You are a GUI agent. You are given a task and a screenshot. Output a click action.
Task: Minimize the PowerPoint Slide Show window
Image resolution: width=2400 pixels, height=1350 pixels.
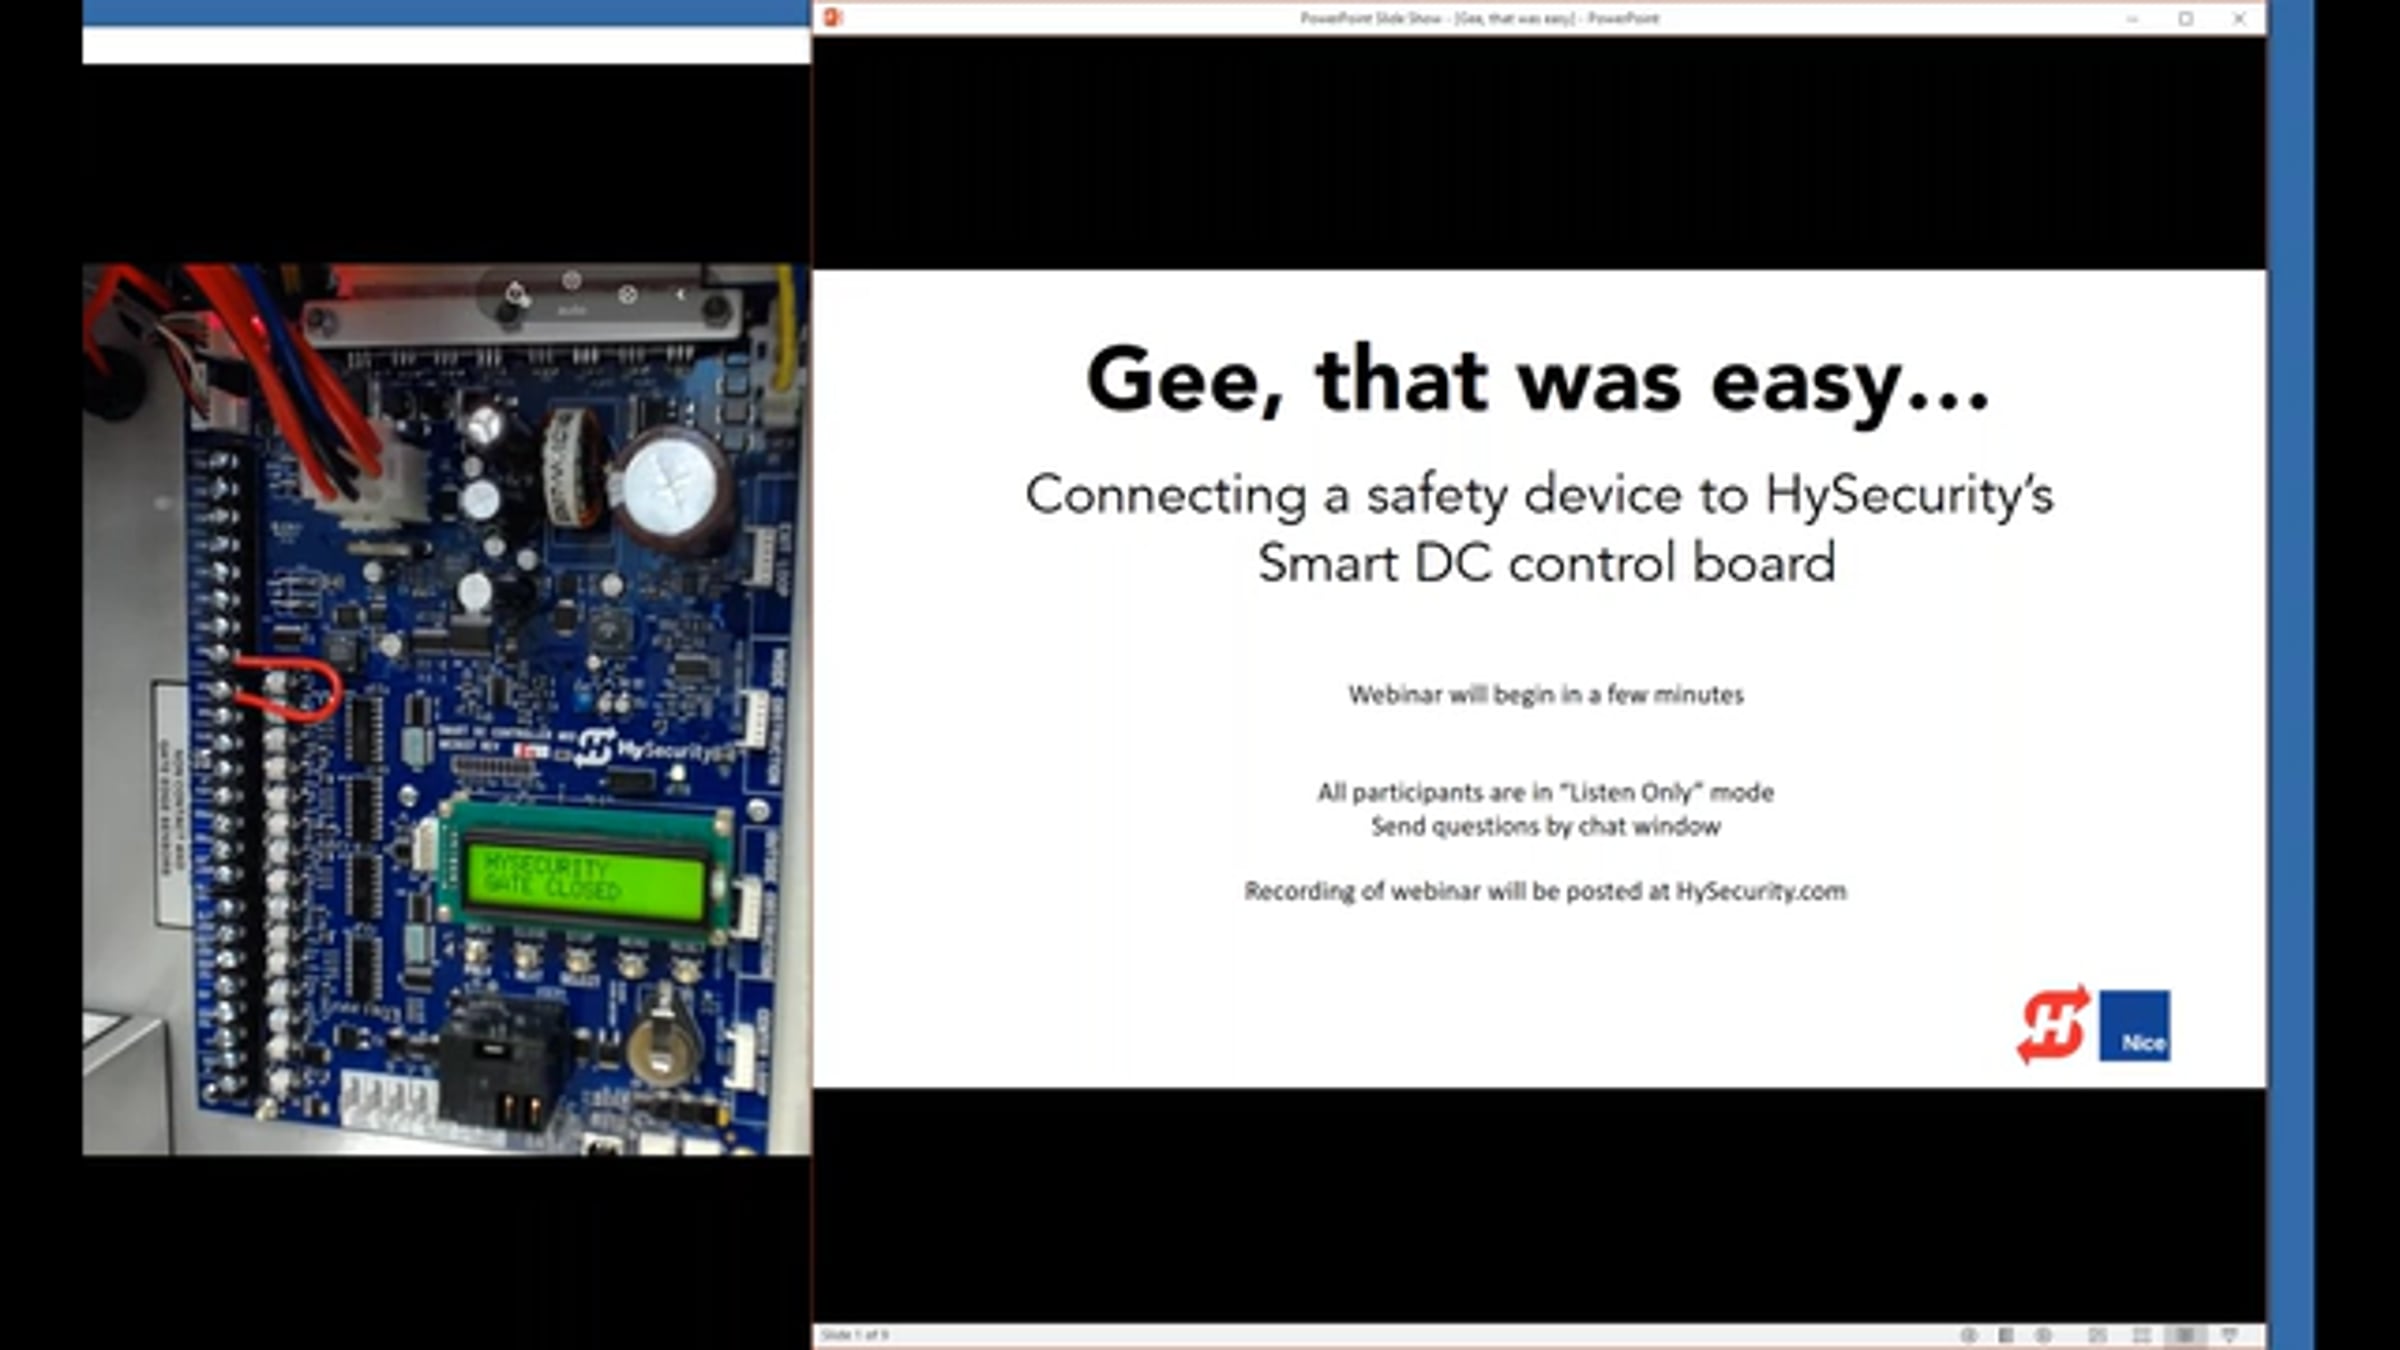2132,18
